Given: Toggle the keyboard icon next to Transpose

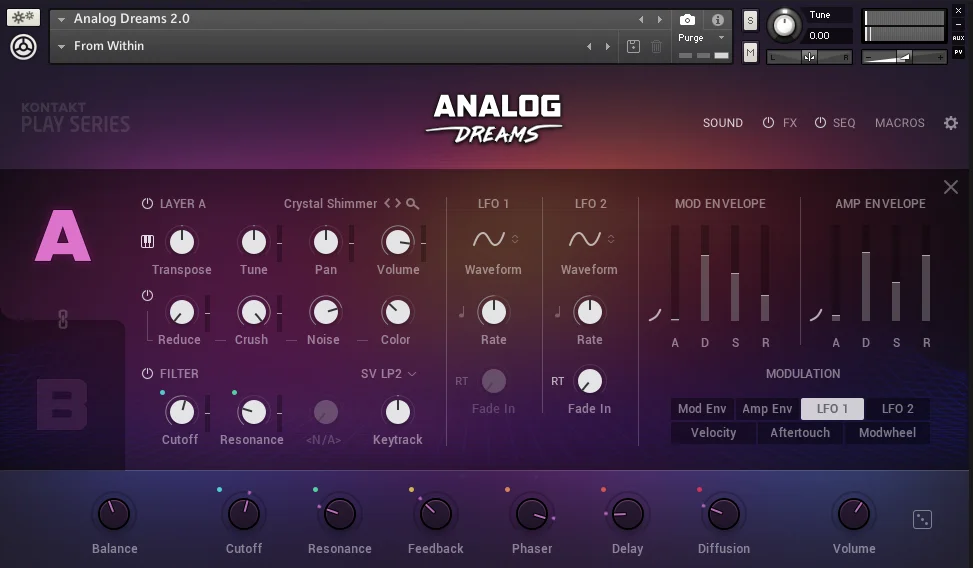Looking at the screenshot, I should tap(147, 241).
